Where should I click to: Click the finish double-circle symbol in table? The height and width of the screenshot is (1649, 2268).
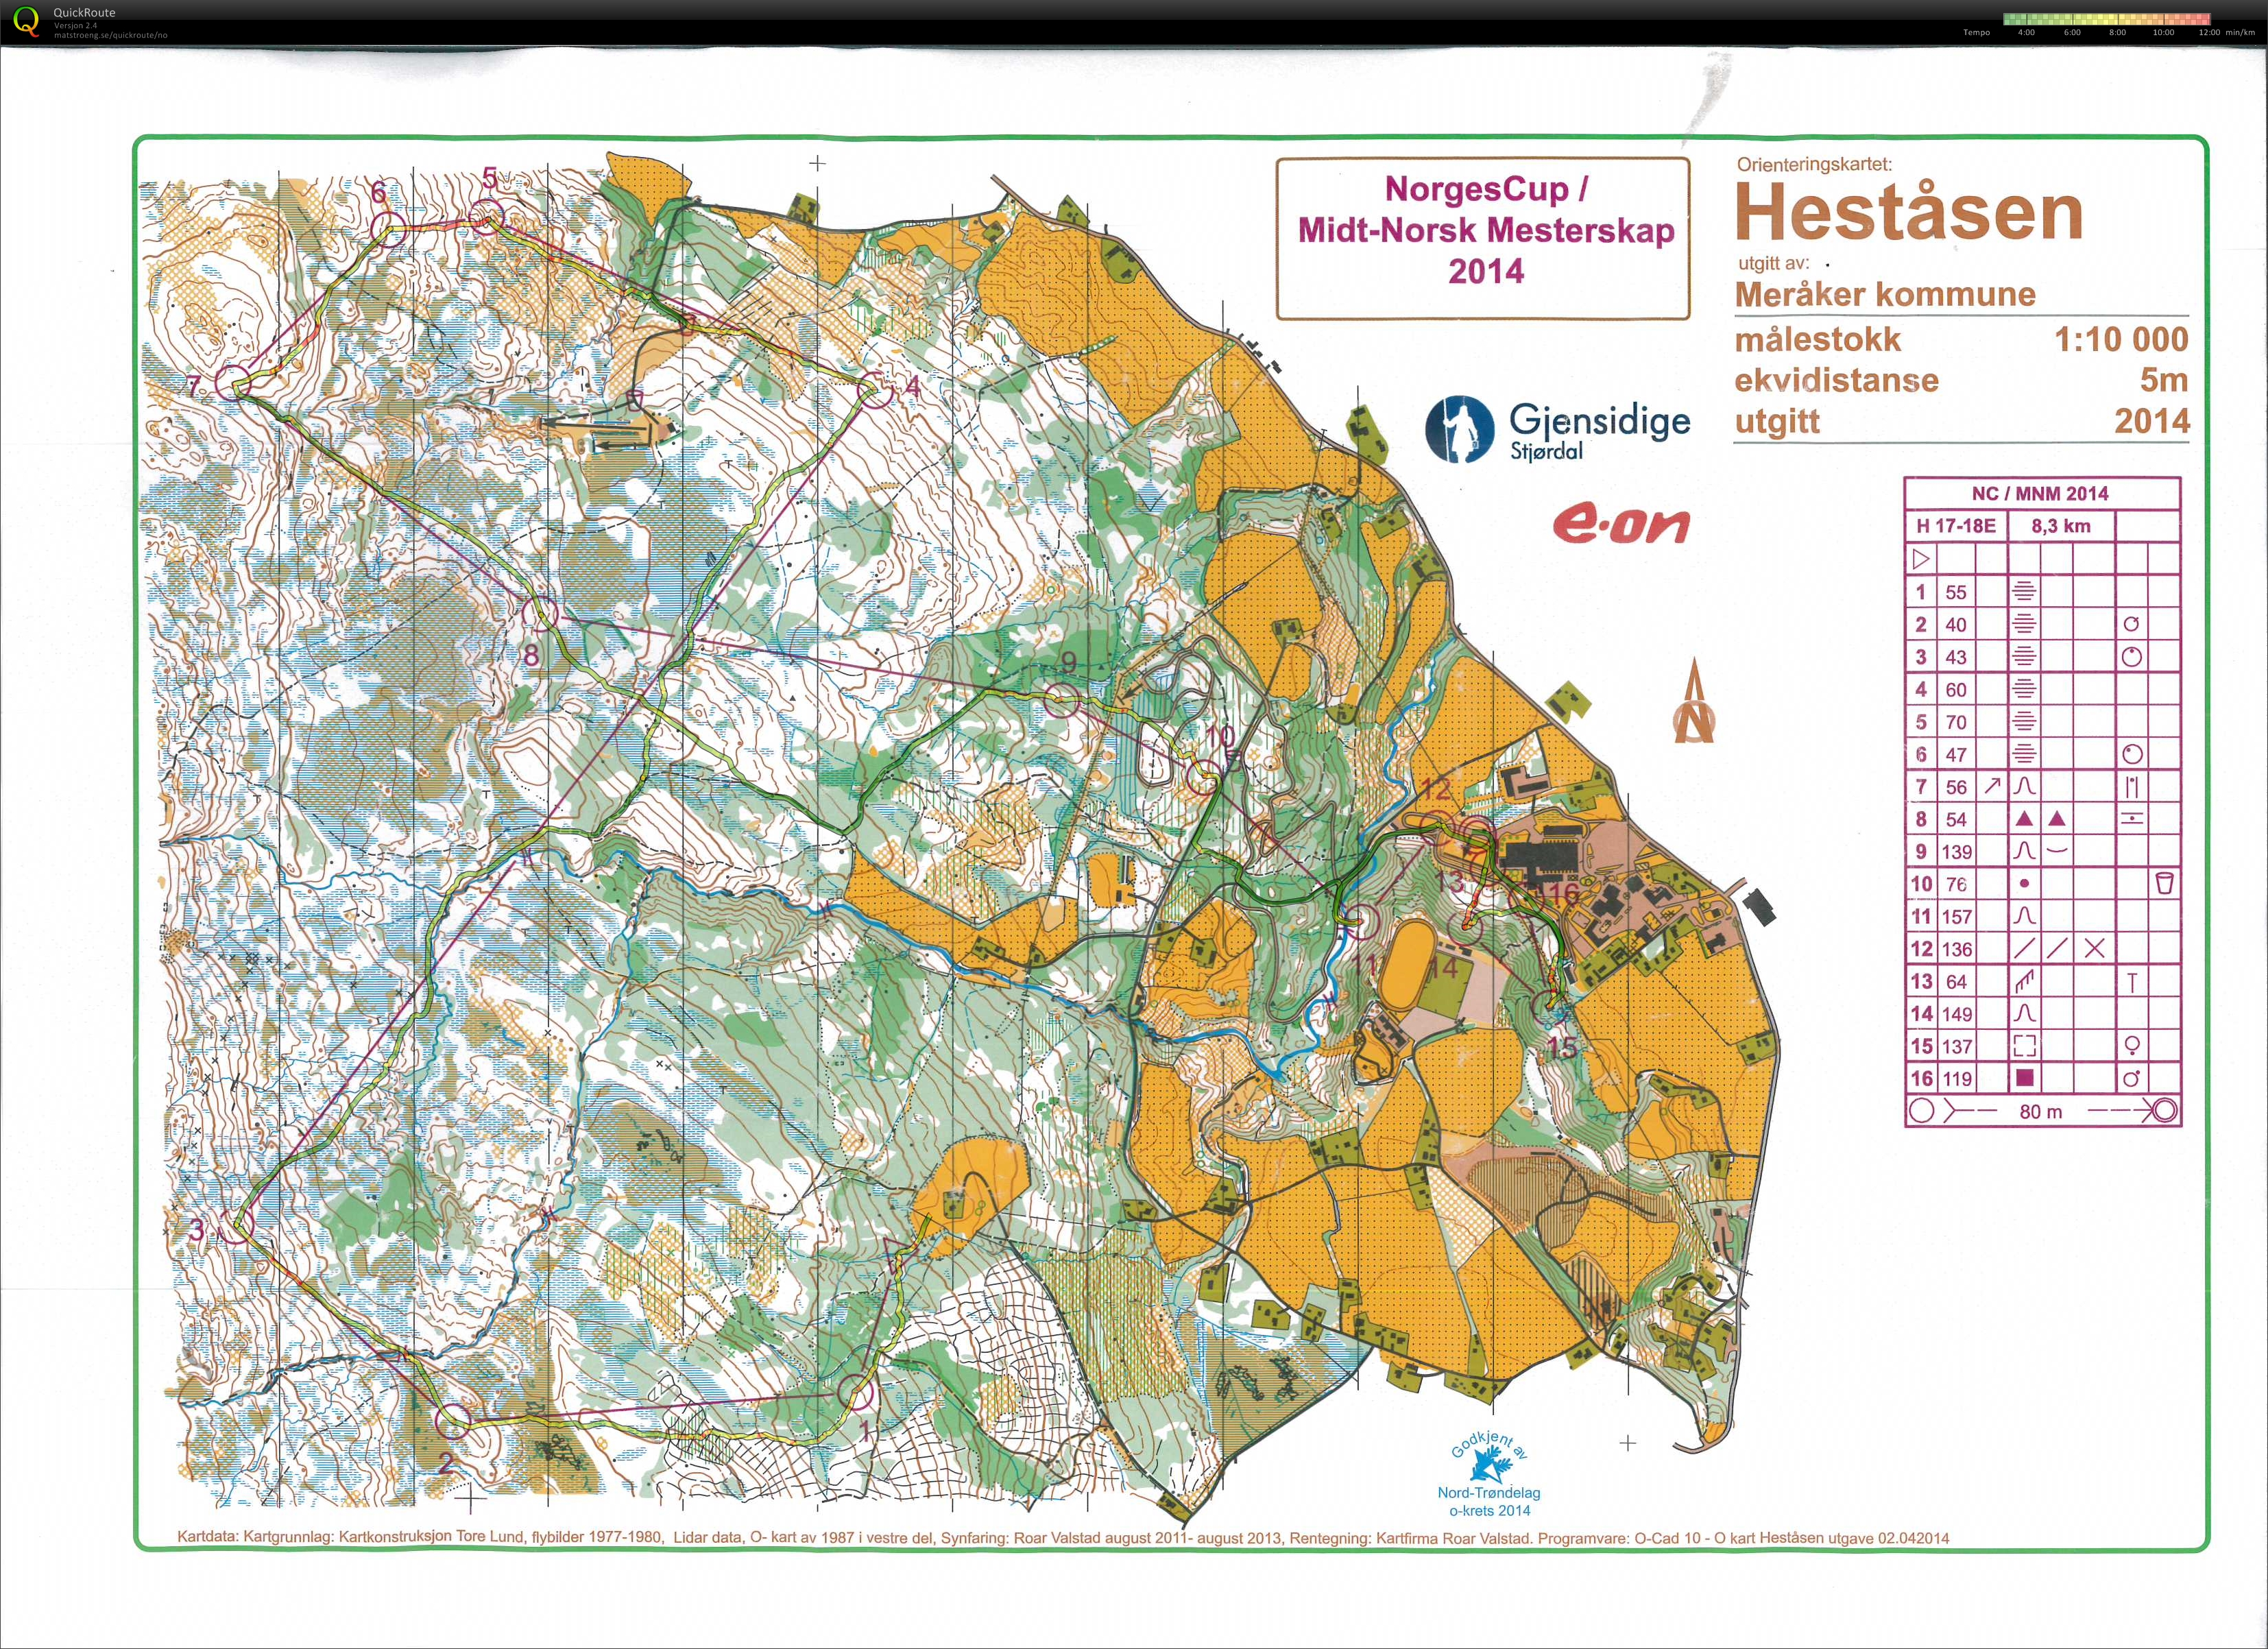(x=2166, y=1110)
